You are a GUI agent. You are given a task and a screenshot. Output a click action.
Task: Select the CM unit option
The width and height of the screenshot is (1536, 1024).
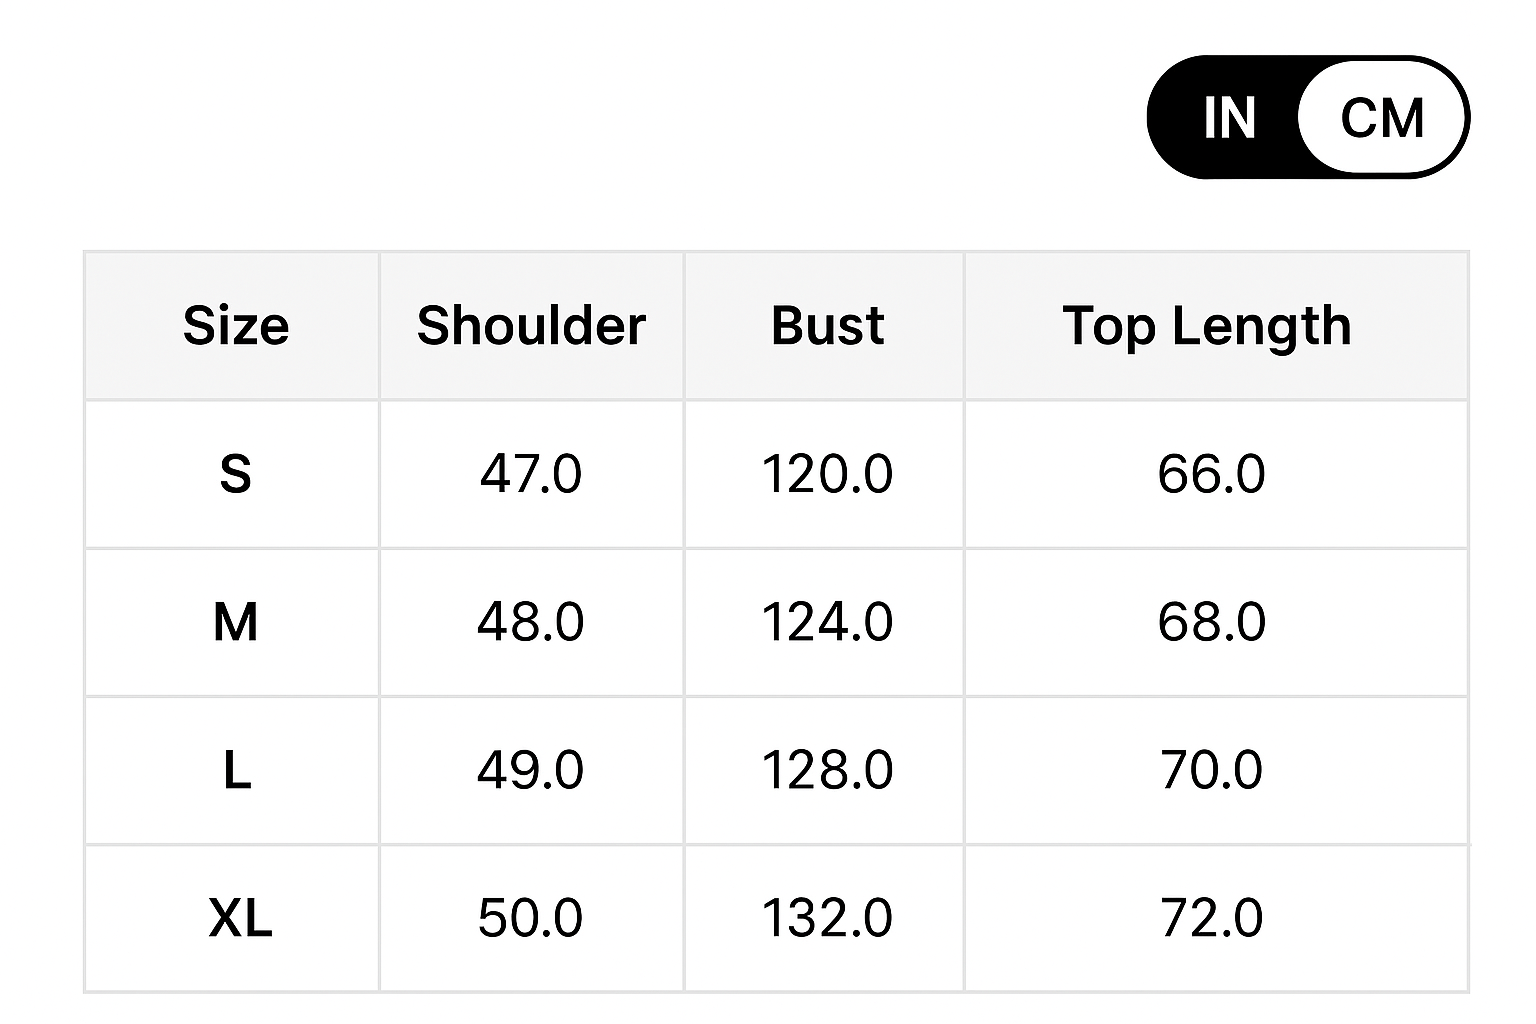coord(1382,118)
